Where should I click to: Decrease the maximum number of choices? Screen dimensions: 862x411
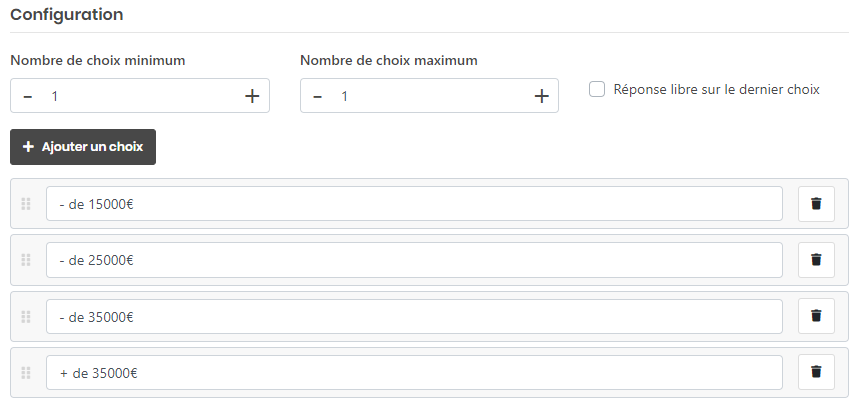point(317,96)
